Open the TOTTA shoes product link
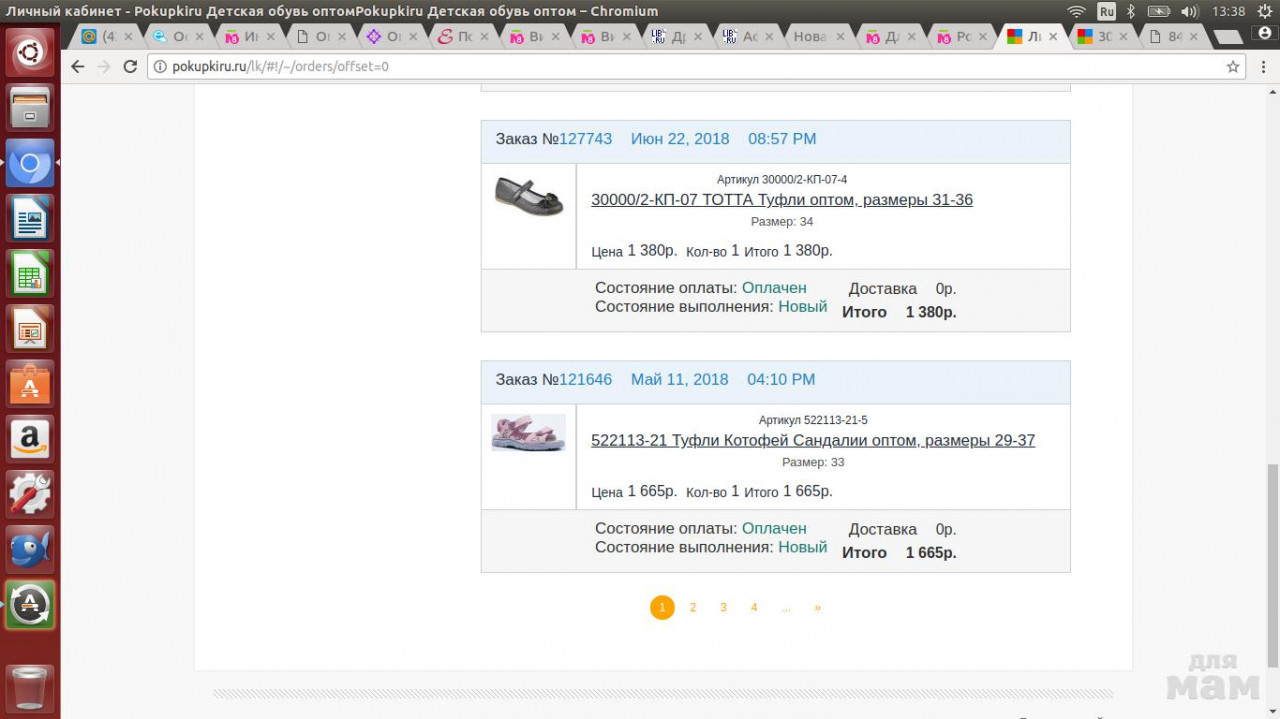1280x719 pixels. [781, 200]
